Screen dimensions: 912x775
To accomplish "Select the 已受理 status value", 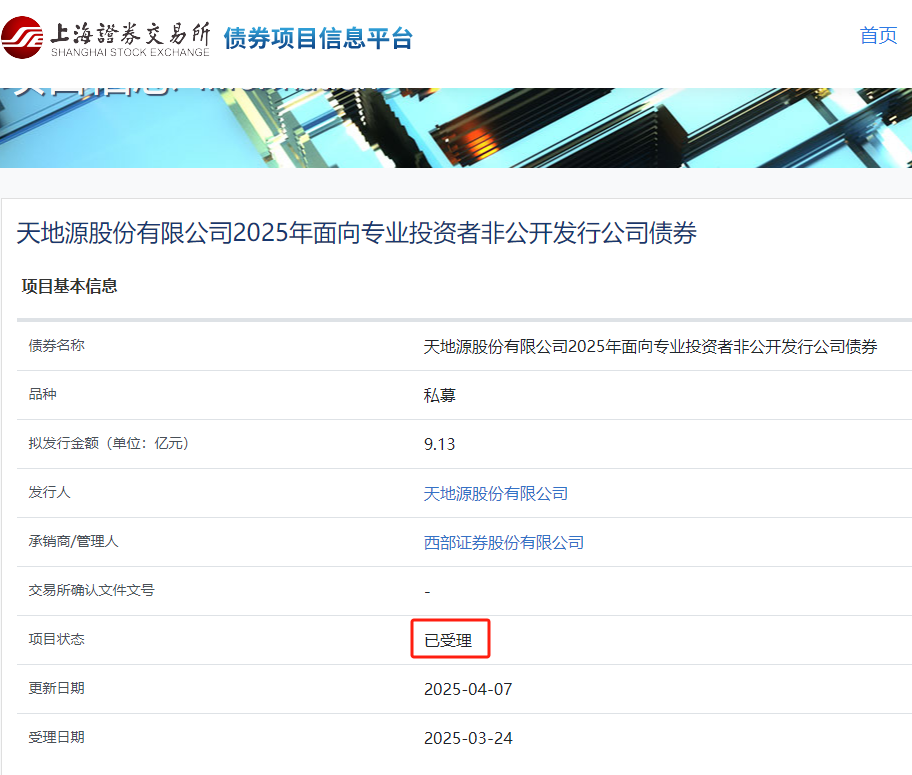I will click(448, 641).
